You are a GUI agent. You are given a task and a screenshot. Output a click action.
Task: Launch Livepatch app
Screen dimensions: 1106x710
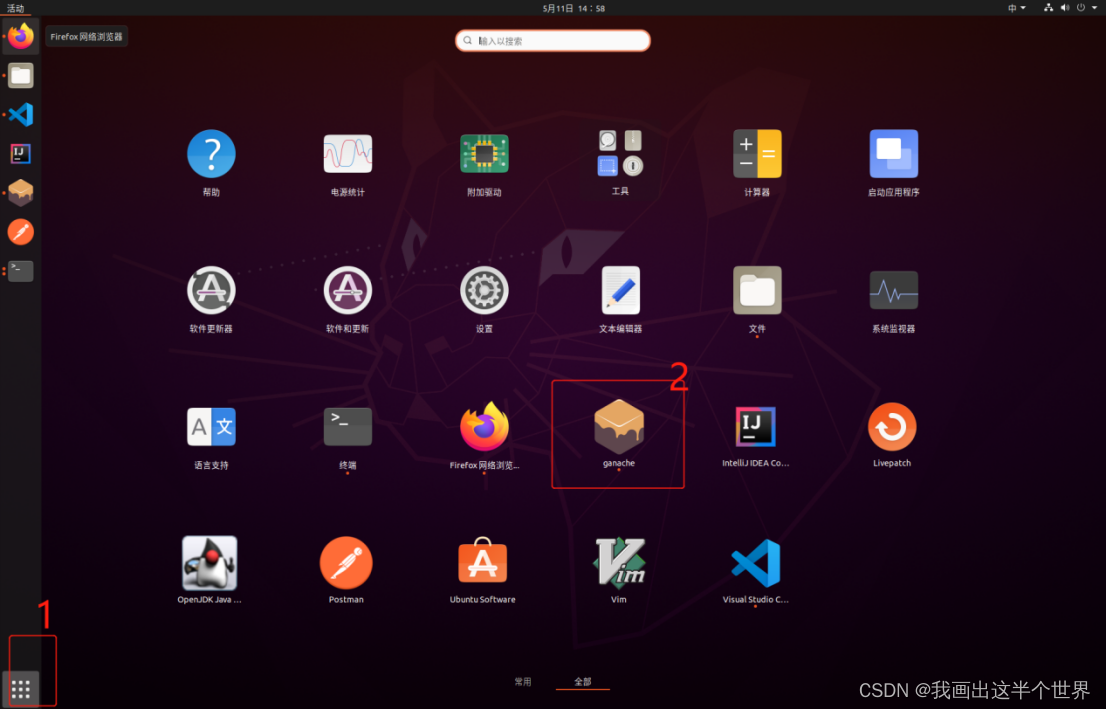[x=892, y=427]
